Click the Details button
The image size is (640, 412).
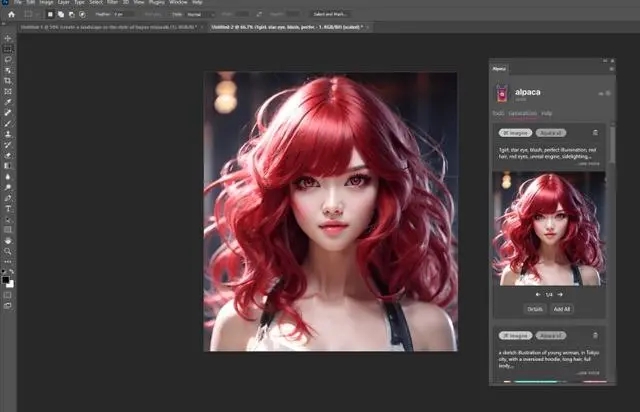pos(535,309)
